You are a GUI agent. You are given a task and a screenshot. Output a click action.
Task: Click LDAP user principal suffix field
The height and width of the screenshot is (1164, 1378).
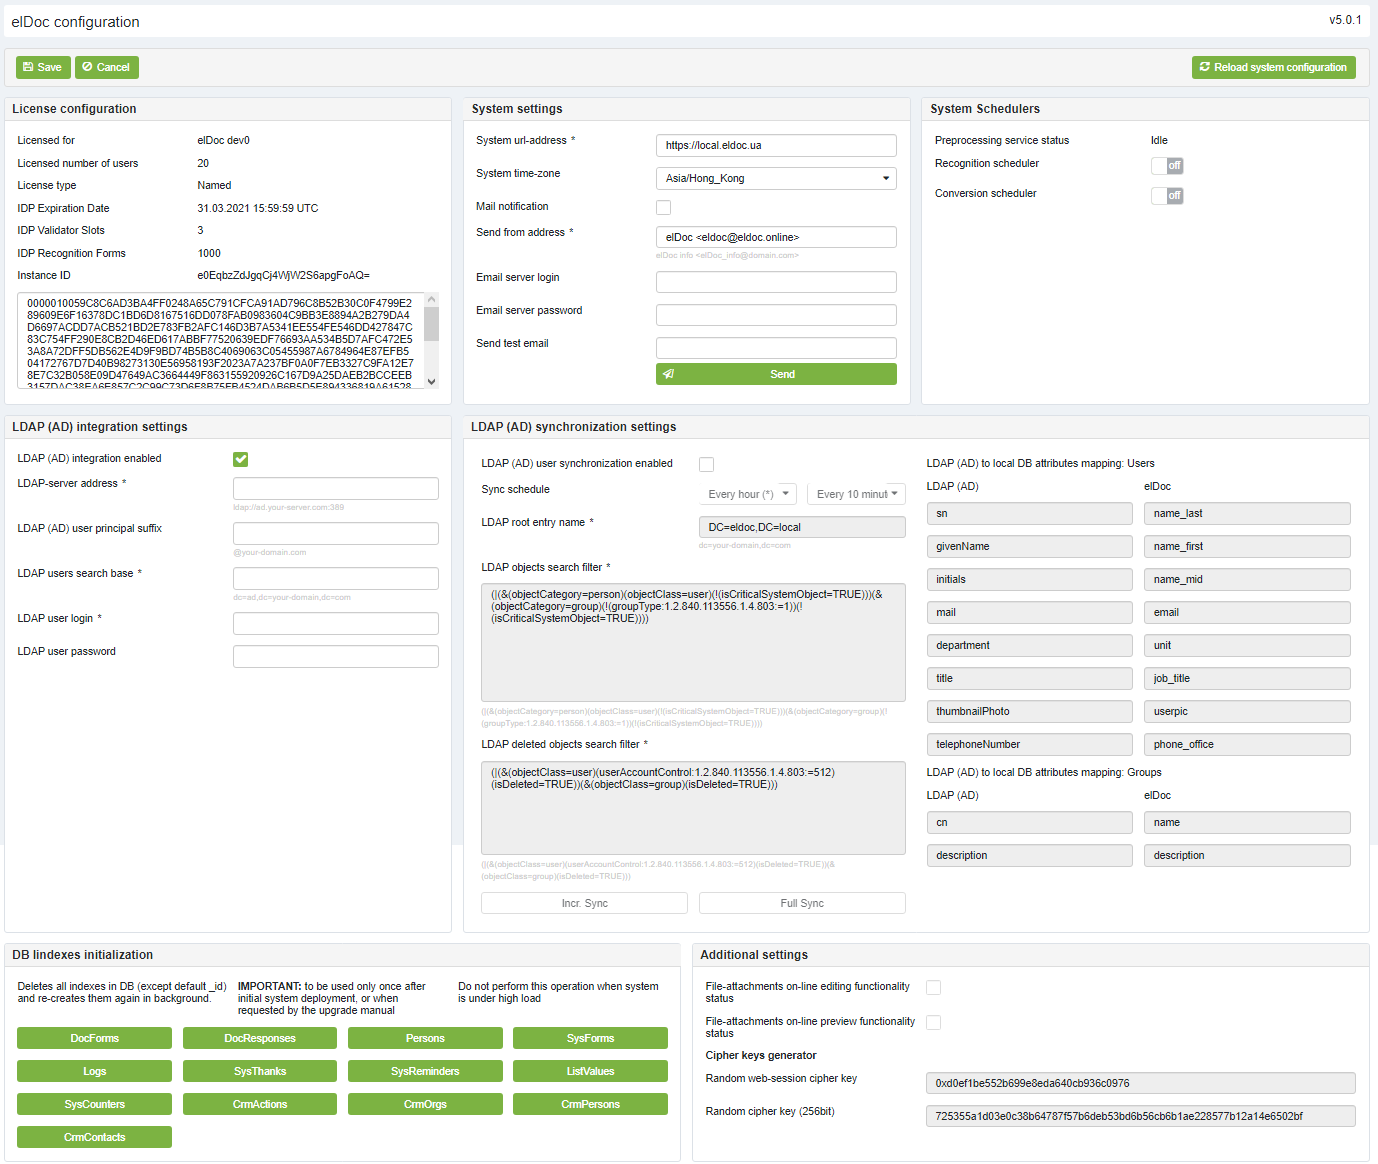(336, 533)
